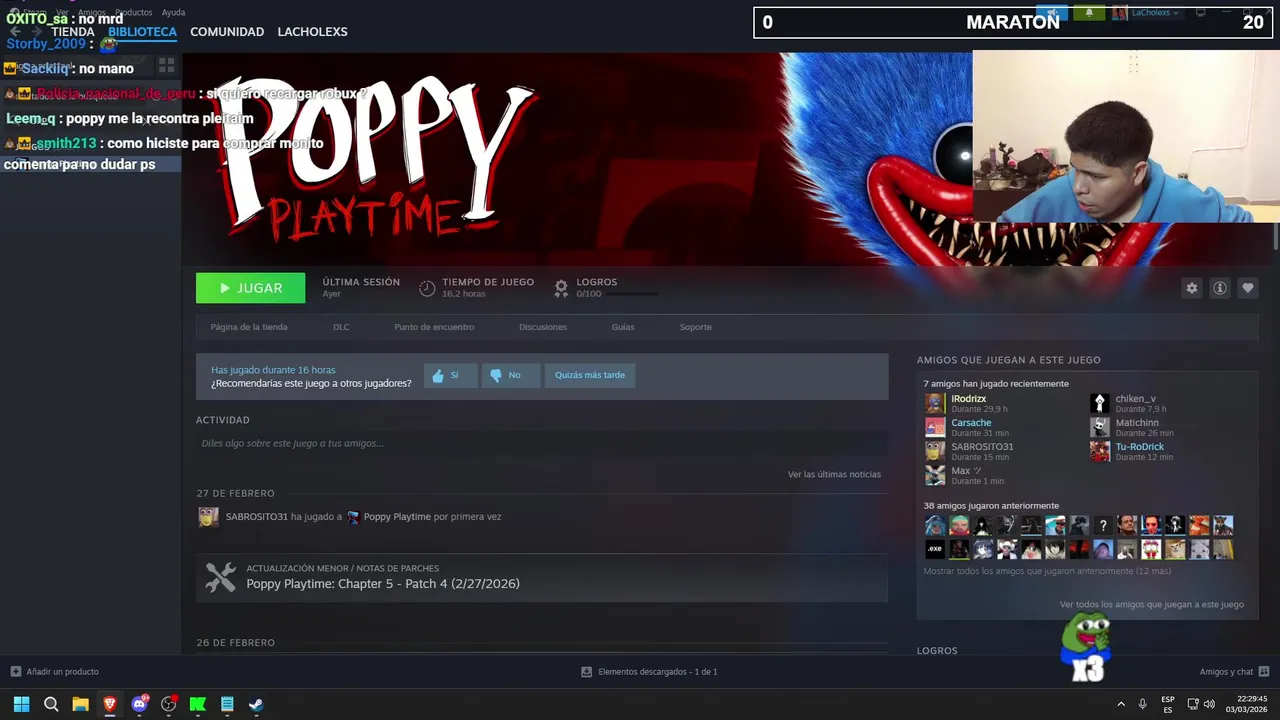Open Brave browser from taskbar
The width and height of the screenshot is (1280, 720).
pos(110,704)
